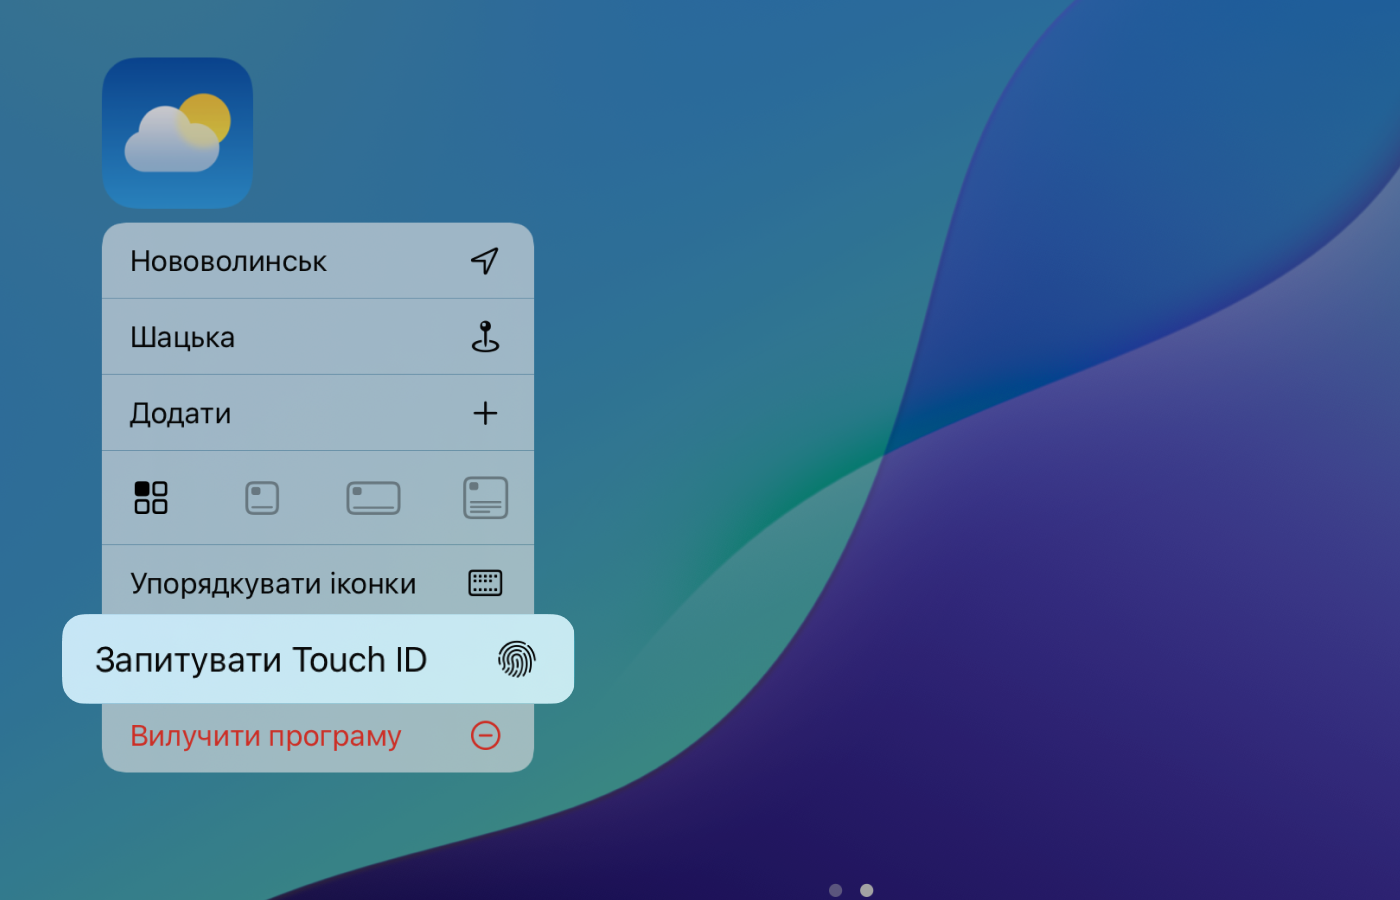Image resolution: width=1400 pixels, height=900 pixels.
Task: Click the fingerprint Touch ID icon
Action: click(517, 659)
